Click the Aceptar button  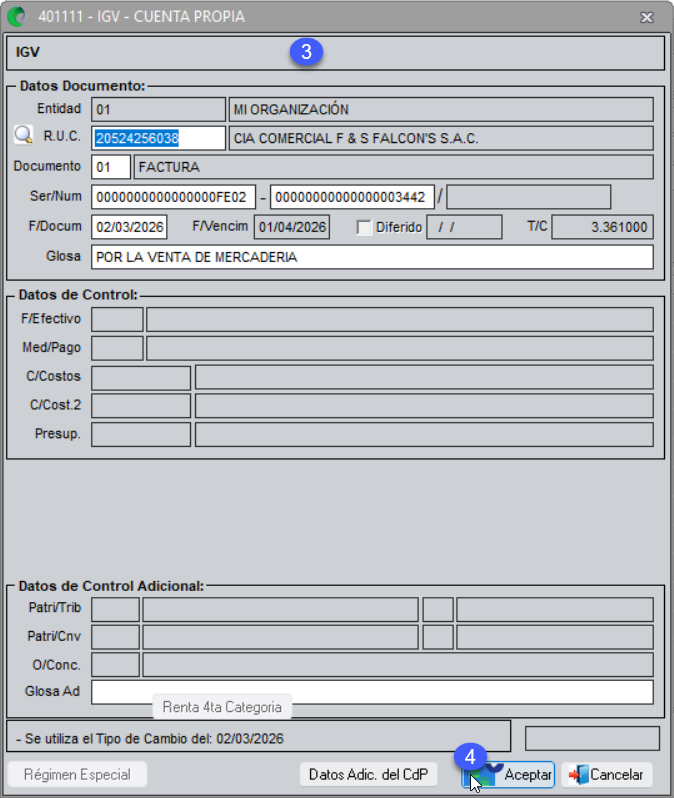[x=508, y=775]
